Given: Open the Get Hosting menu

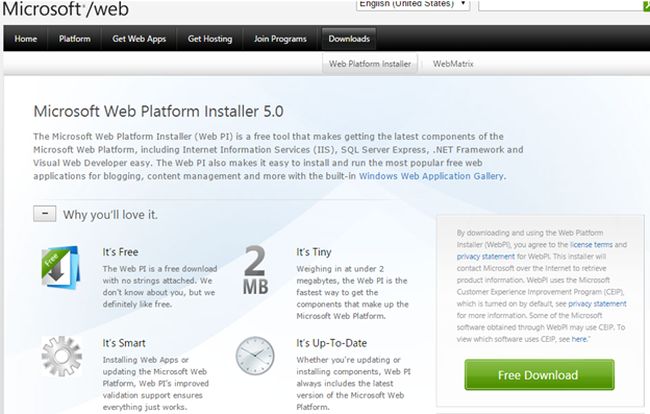Looking at the screenshot, I should [210, 39].
